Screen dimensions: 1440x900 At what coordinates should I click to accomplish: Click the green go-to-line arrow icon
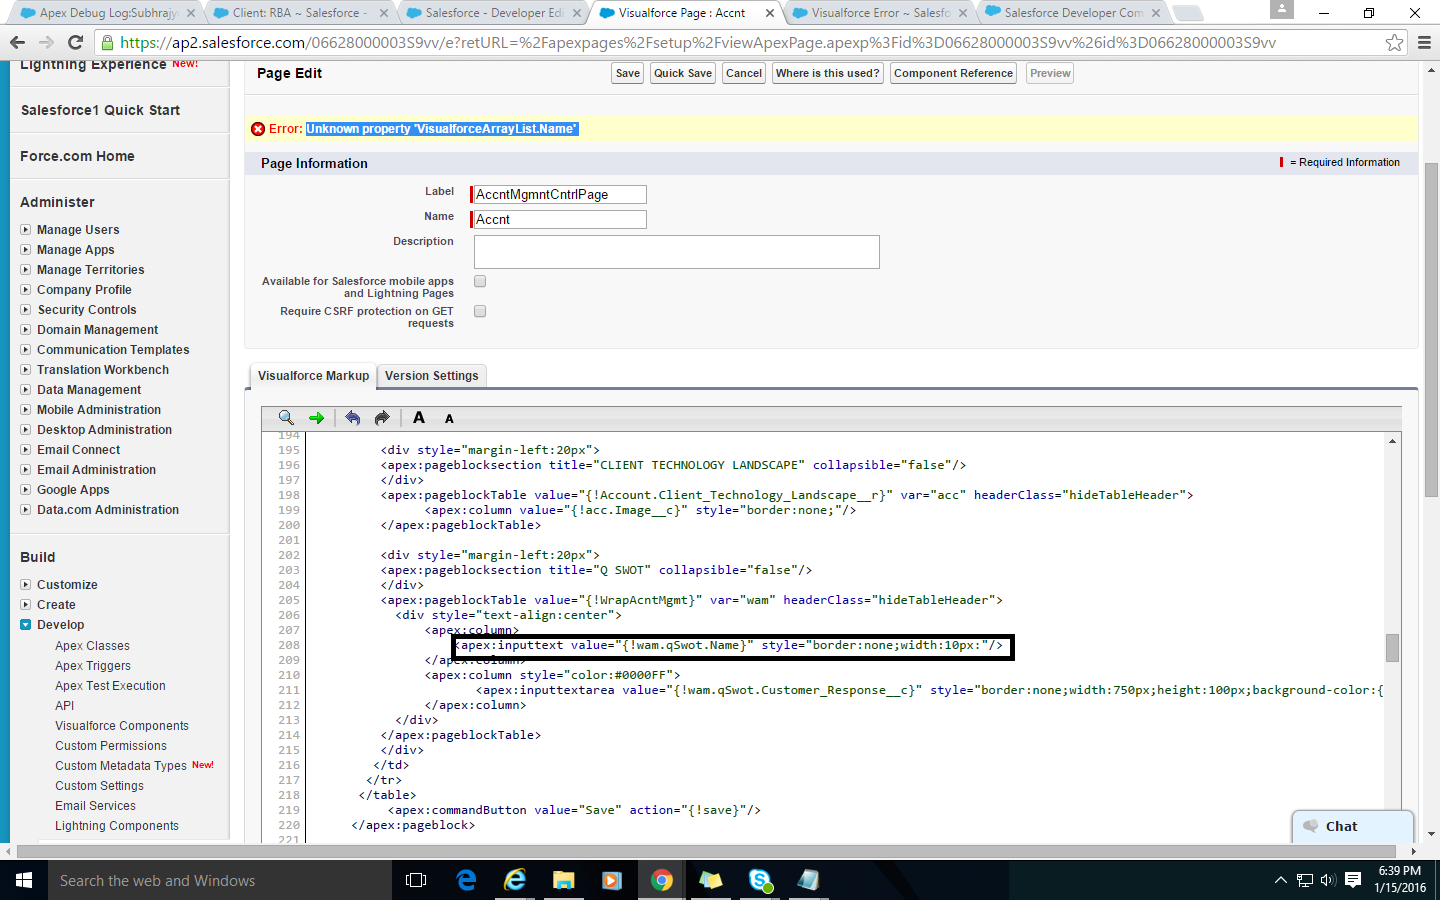(x=317, y=418)
